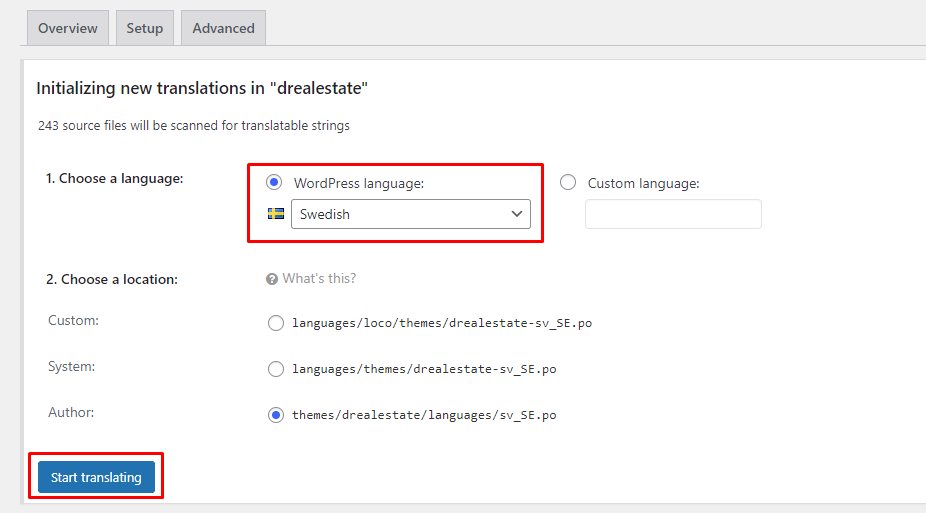
Task: Choose the System location radio button
Action: pyautogui.click(x=276, y=369)
